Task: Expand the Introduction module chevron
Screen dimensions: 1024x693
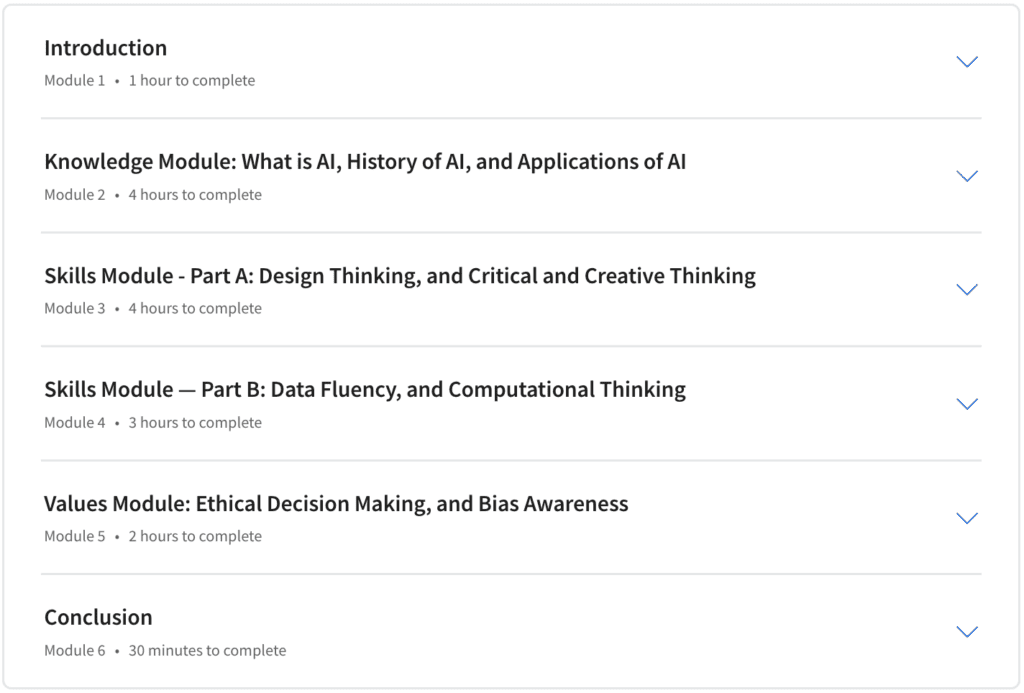Action: [x=966, y=62]
